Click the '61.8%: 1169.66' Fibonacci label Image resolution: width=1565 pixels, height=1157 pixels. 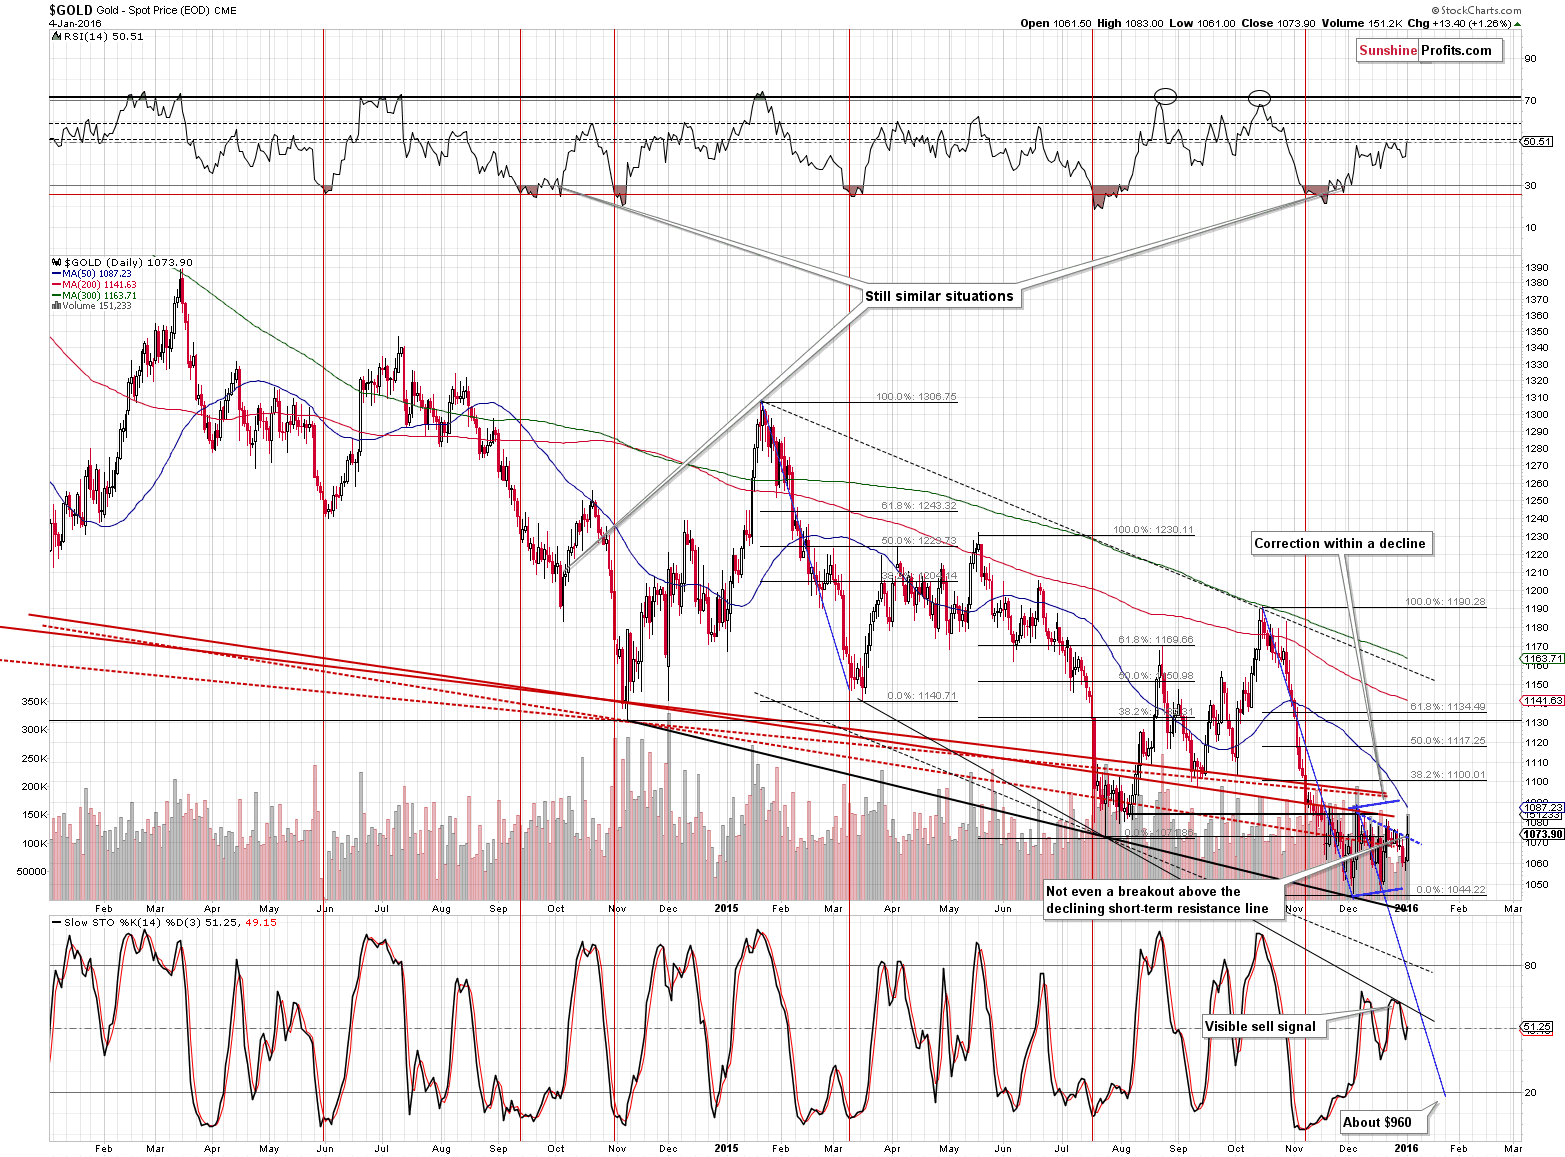[x=1156, y=640]
